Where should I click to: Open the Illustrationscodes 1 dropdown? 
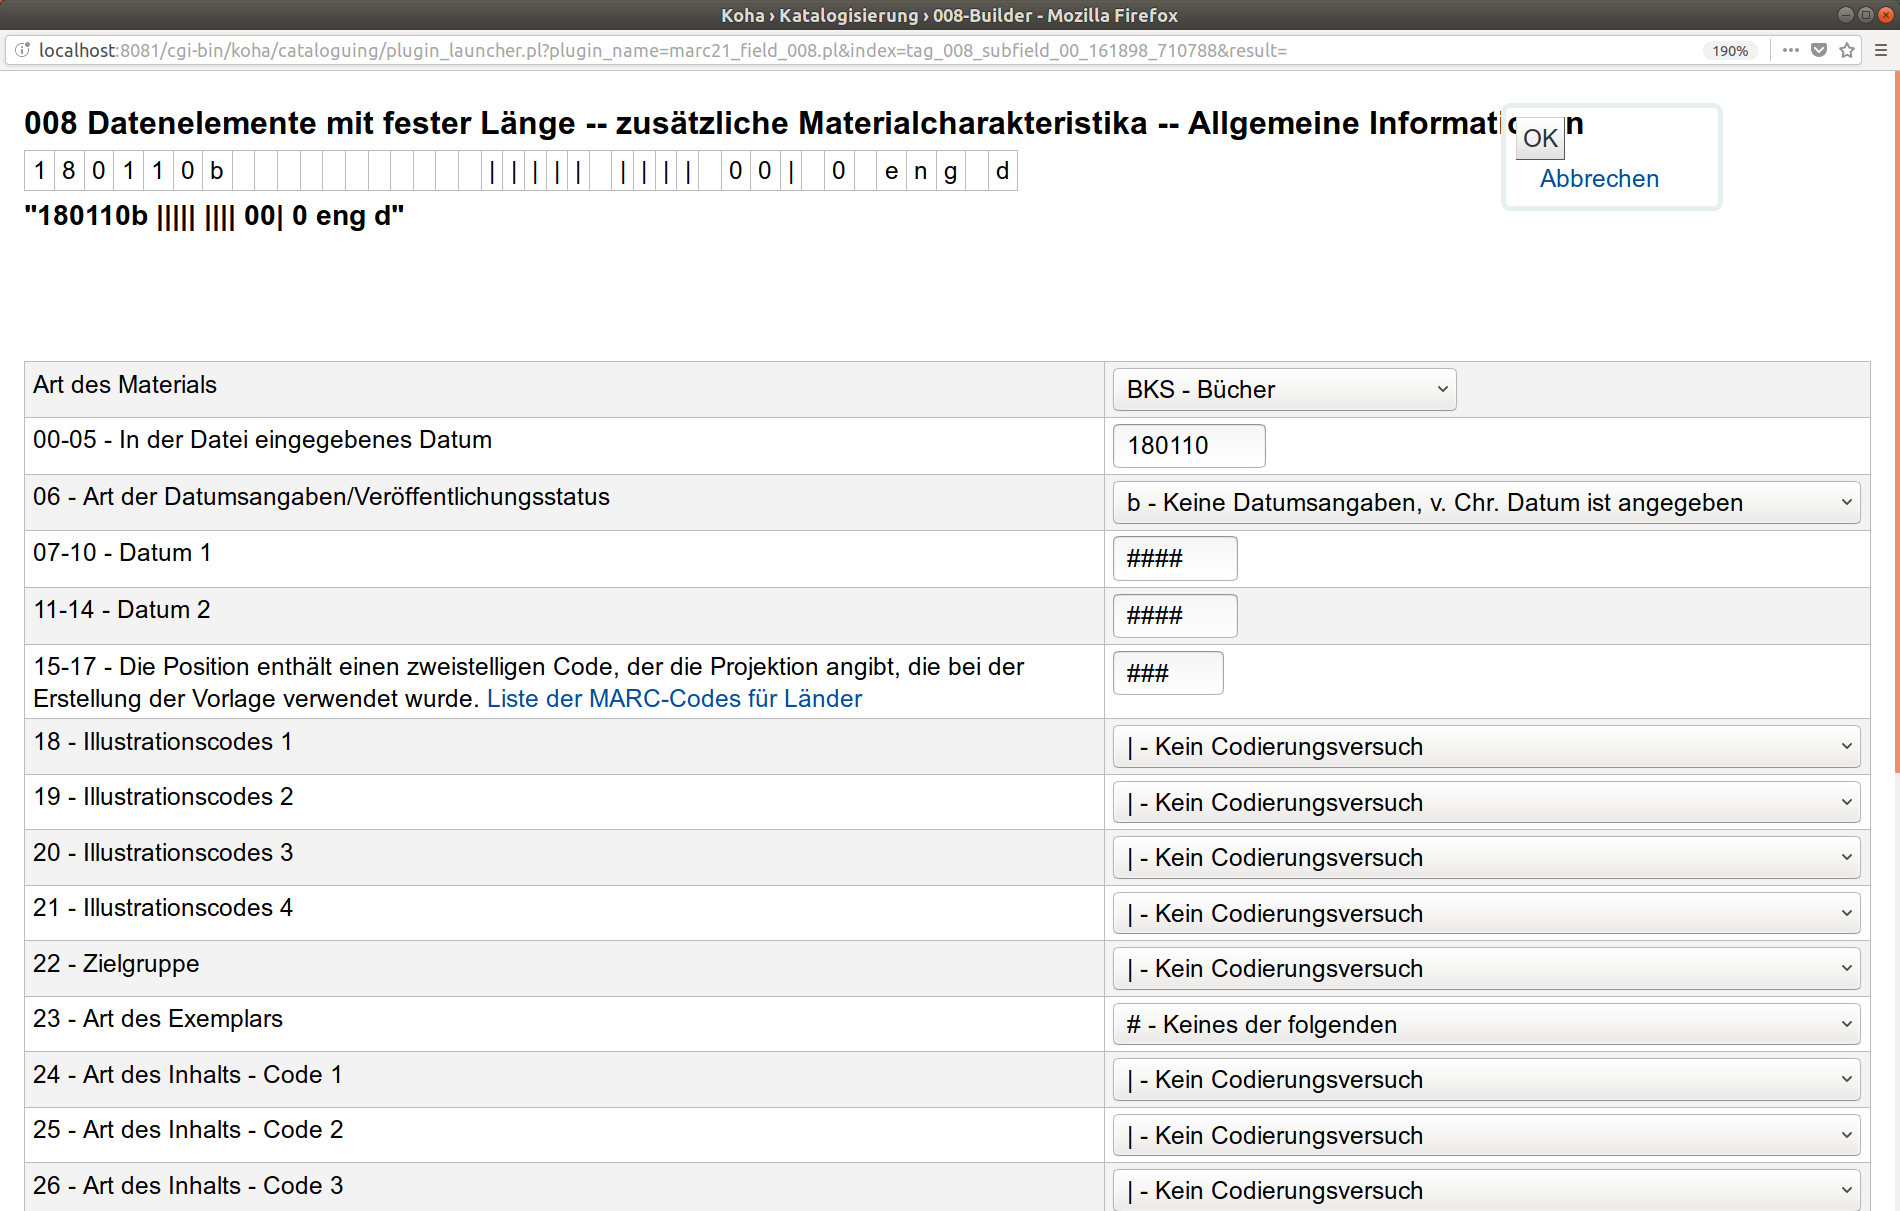pos(1486,747)
